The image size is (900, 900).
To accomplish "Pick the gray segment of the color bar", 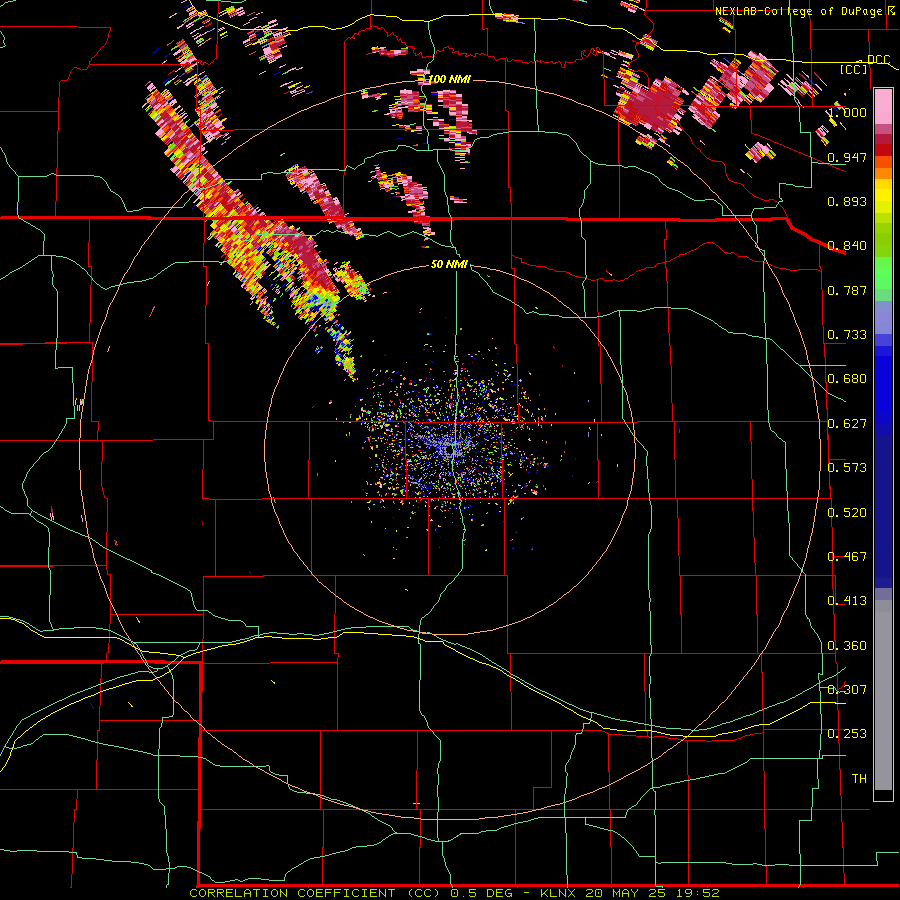I will 883,695.
